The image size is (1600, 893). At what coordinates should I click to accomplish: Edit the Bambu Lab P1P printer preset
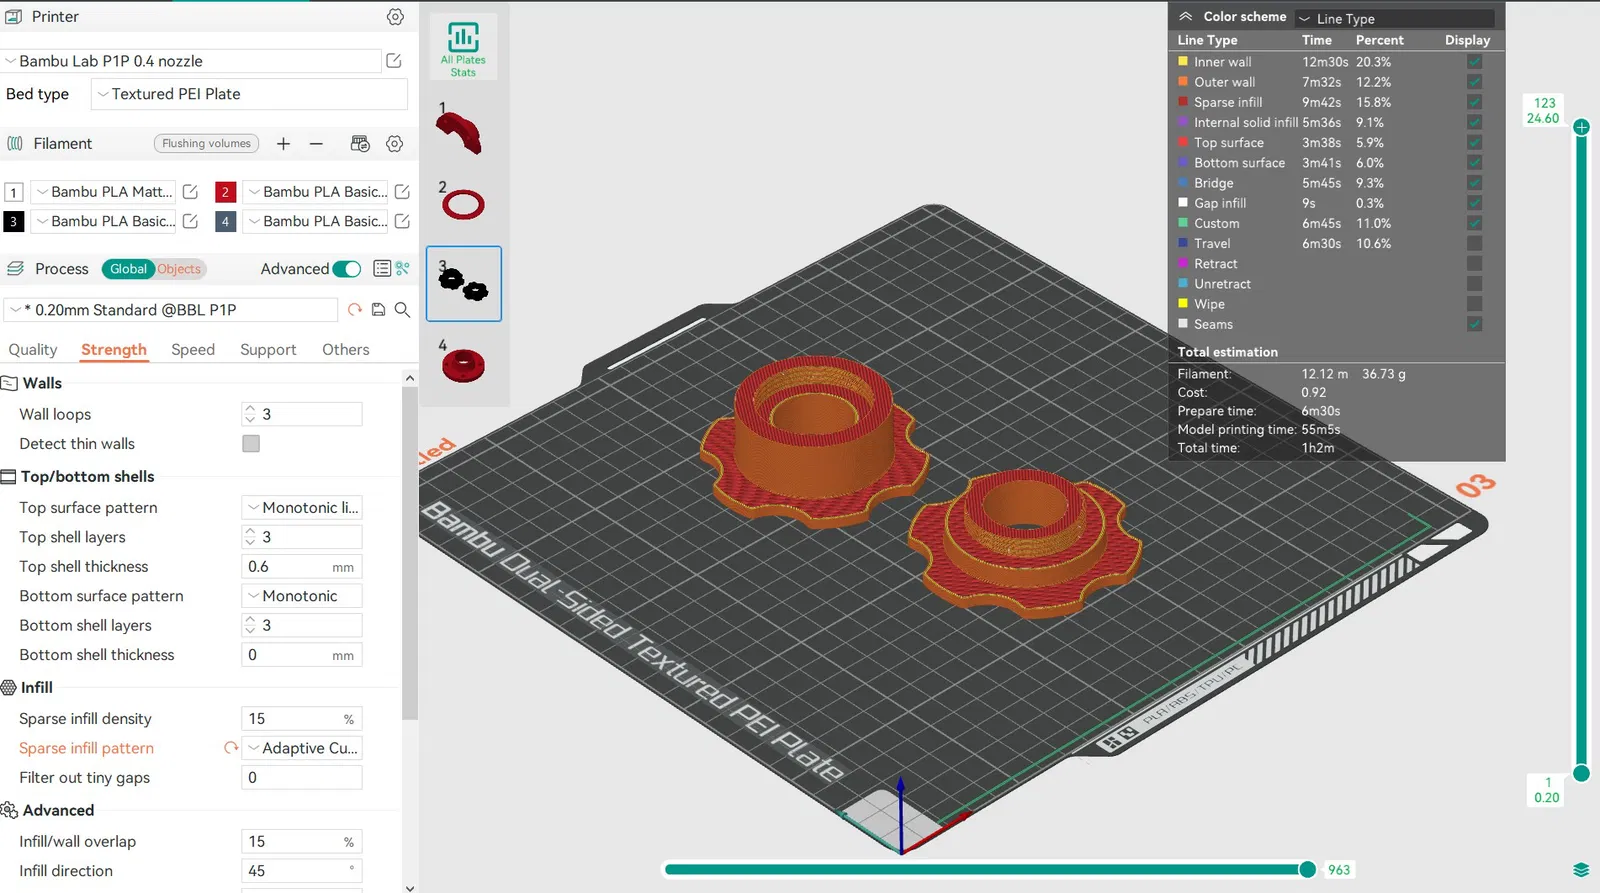tap(394, 61)
